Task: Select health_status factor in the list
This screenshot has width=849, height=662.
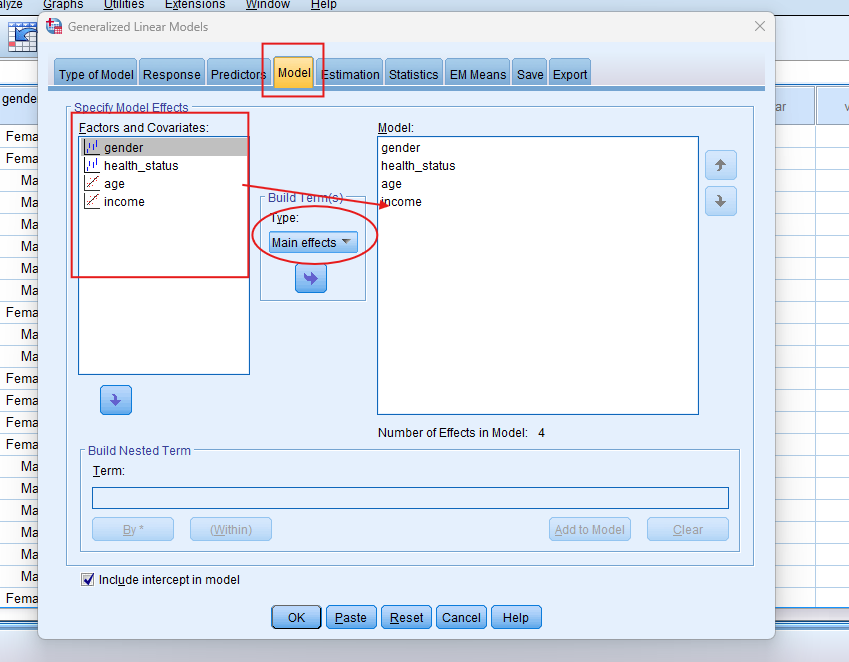Action: [x=140, y=166]
